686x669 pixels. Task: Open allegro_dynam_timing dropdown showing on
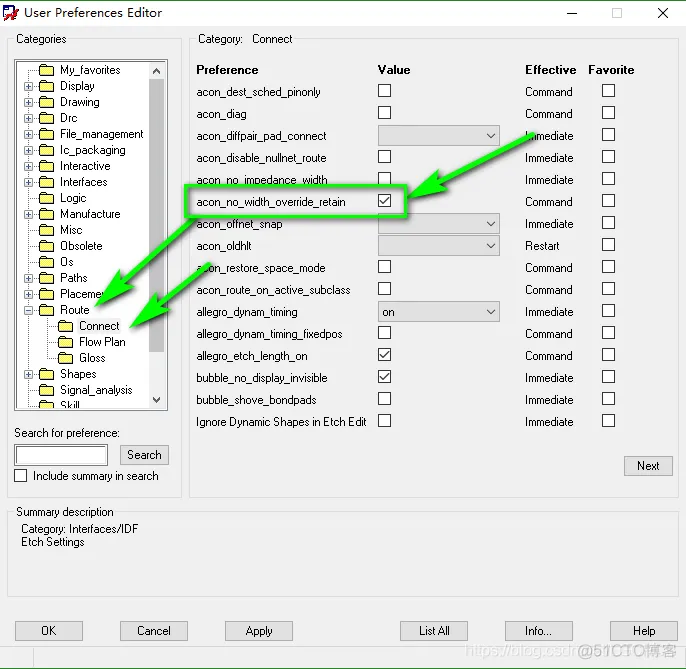(x=439, y=312)
